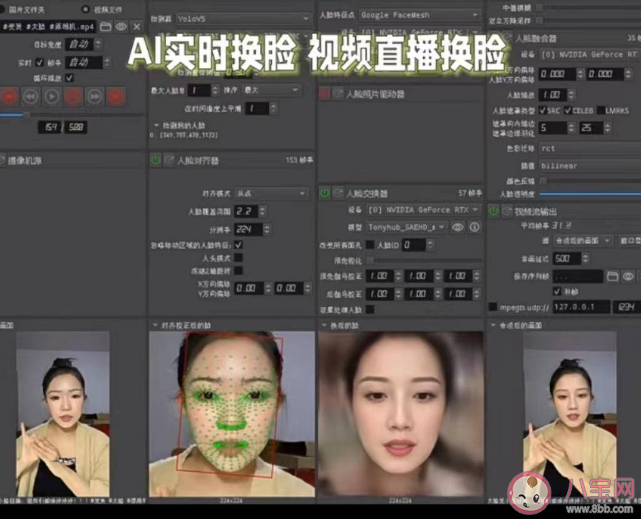The height and width of the screenshot is (519, 641).
Task: Enable the 冻结Z轴旋转 checkbox
Action: [238, 271]
